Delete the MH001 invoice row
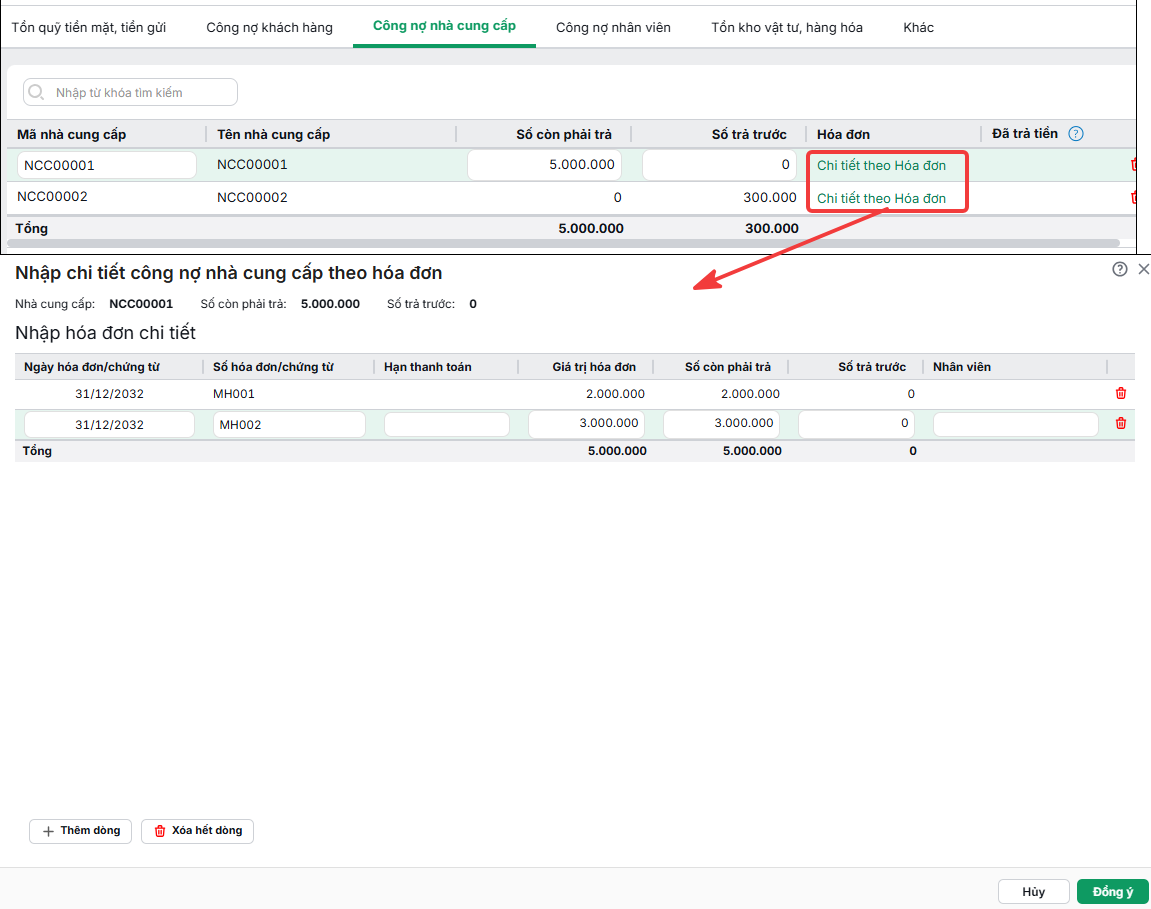The height and width of the screenshot is (909, 1151). pos(1120,394)
